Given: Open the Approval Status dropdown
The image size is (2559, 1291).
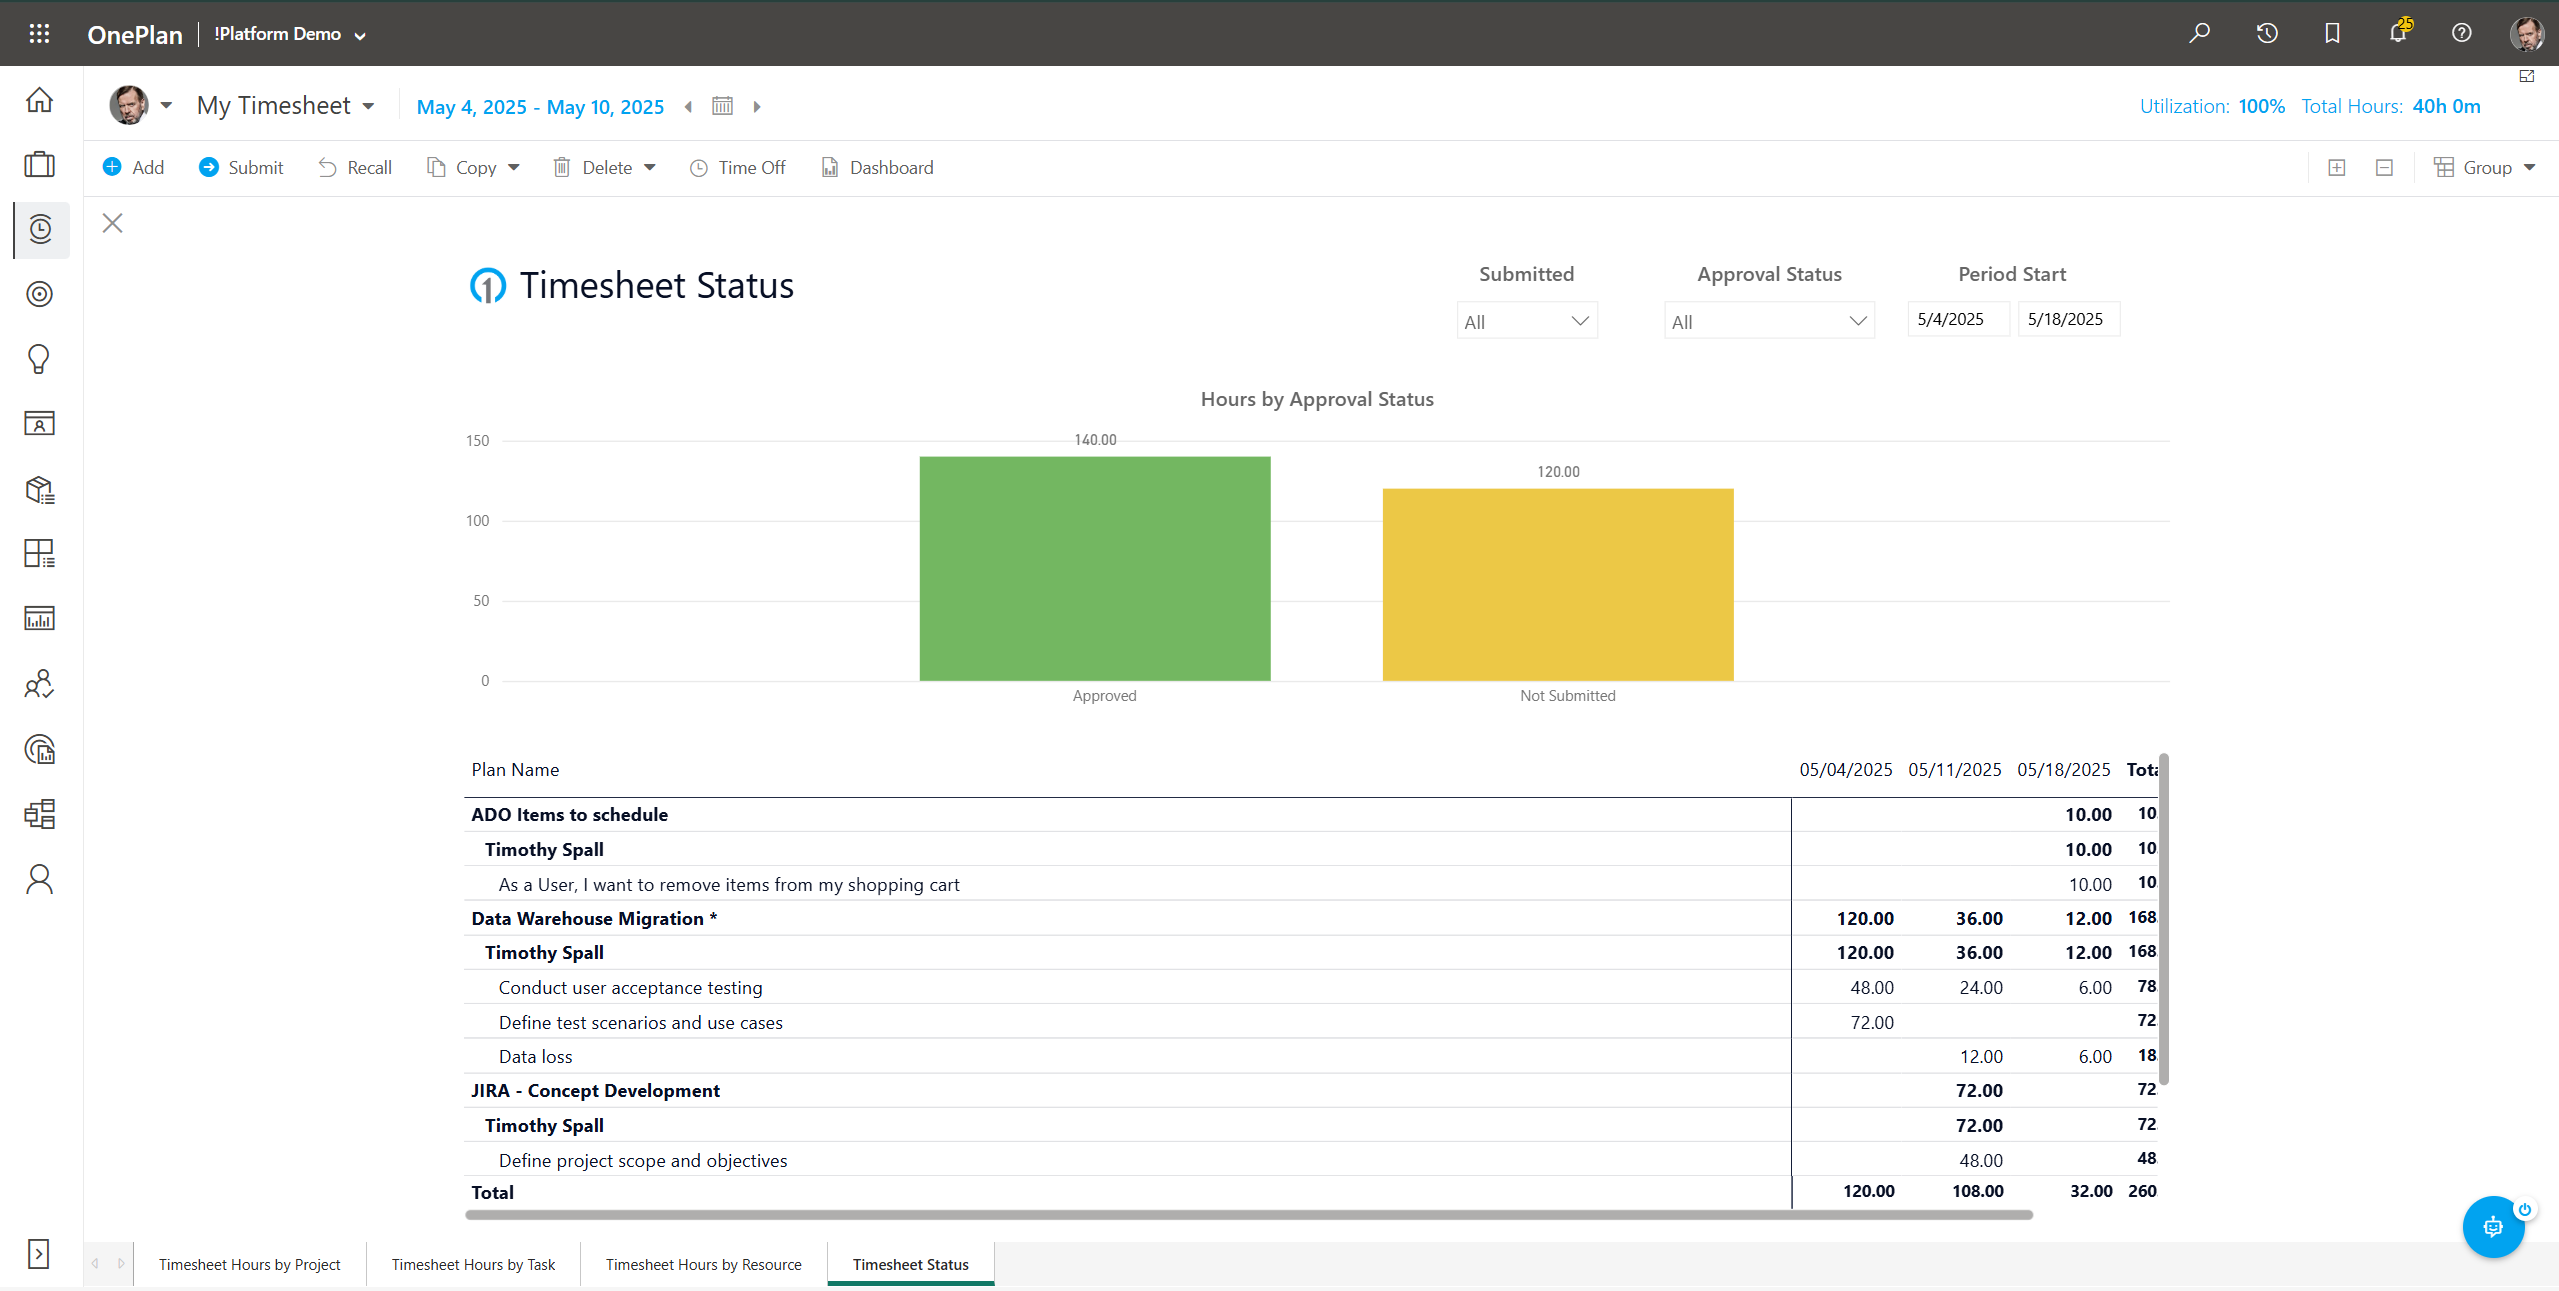Looking at the screenshot, I should coord(1768,320).
